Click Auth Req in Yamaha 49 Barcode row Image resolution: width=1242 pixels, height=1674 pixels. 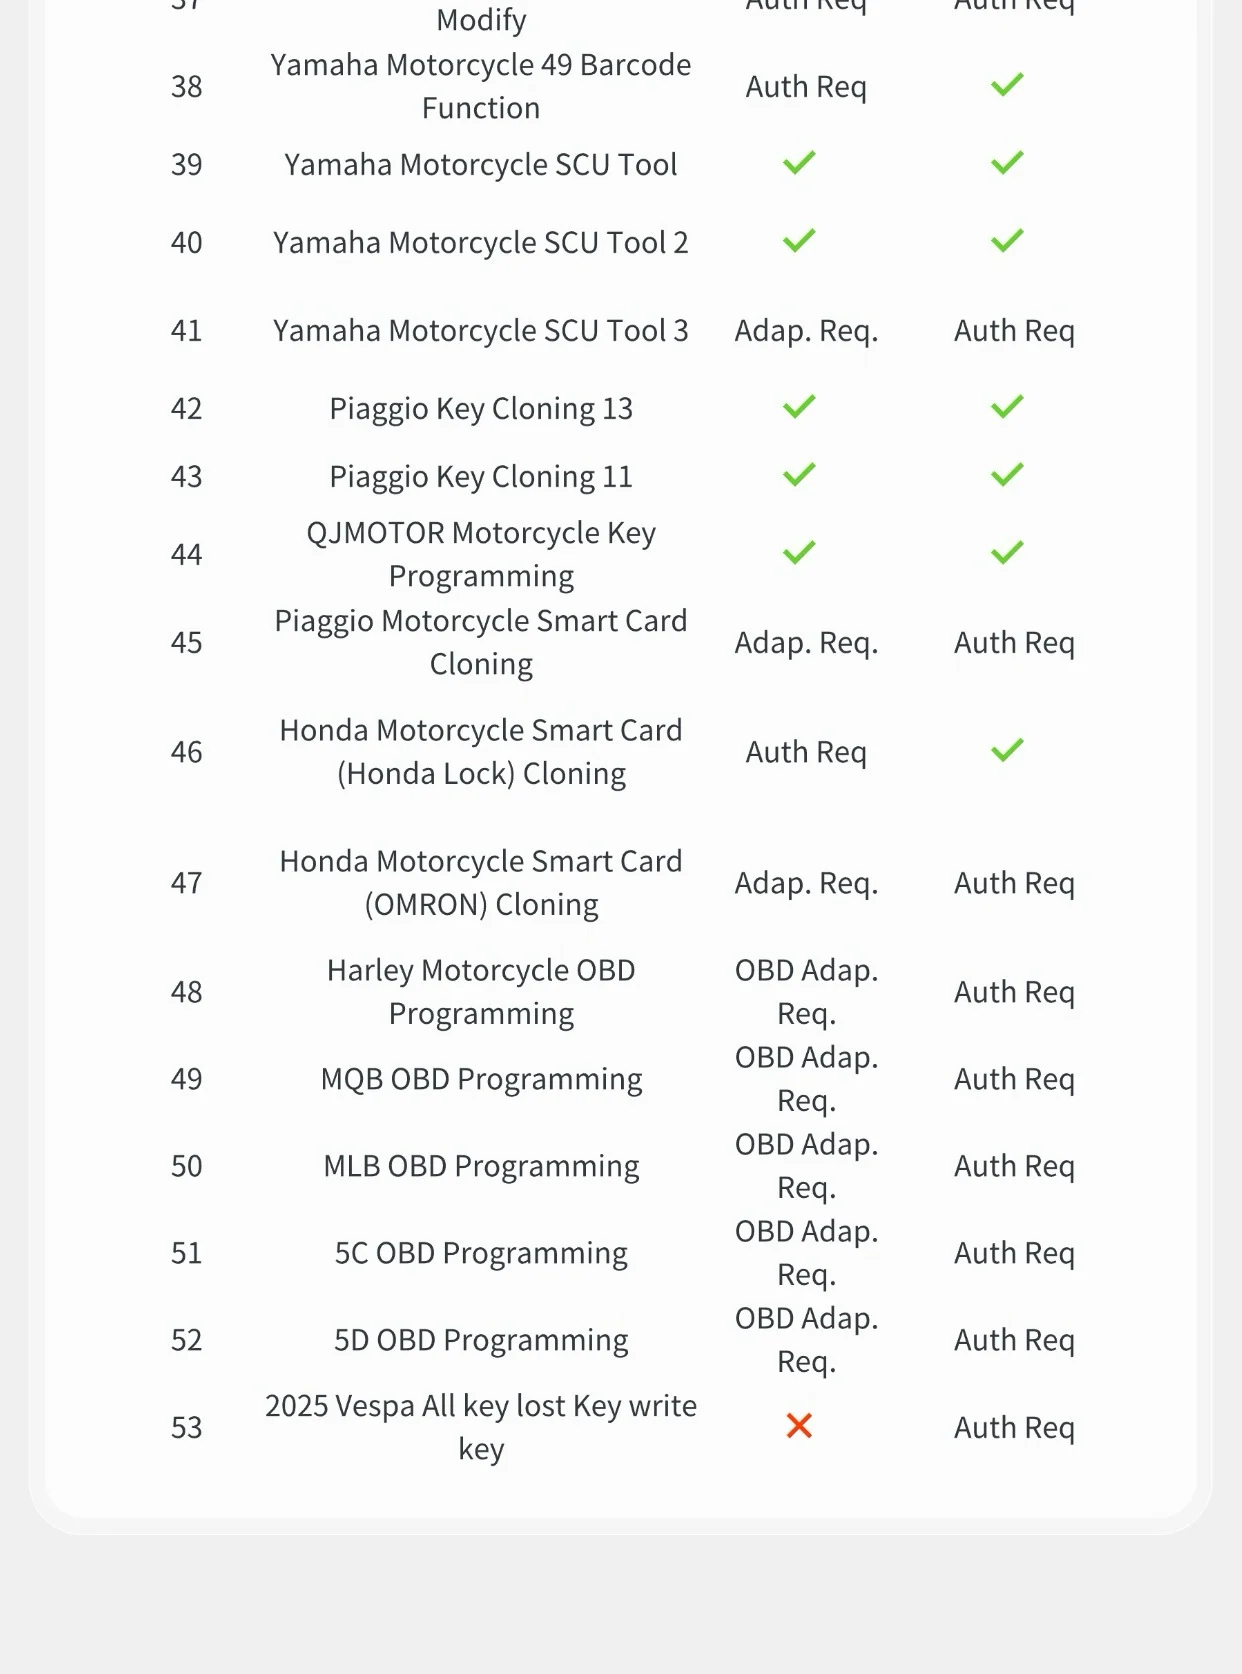point(806,87)
